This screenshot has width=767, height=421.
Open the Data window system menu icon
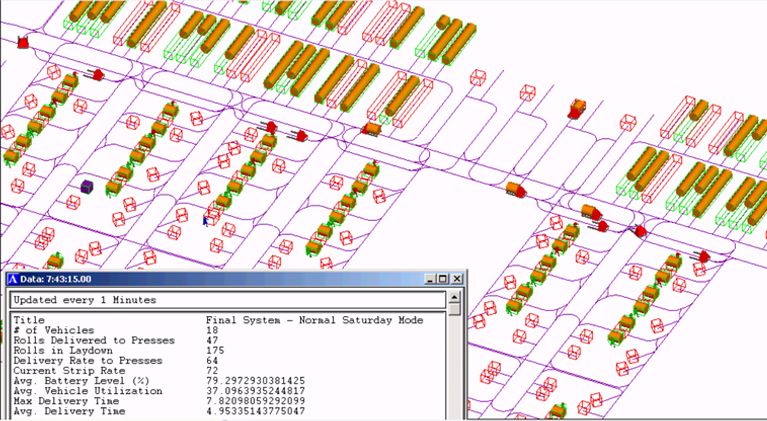click(x=14, y=279)
